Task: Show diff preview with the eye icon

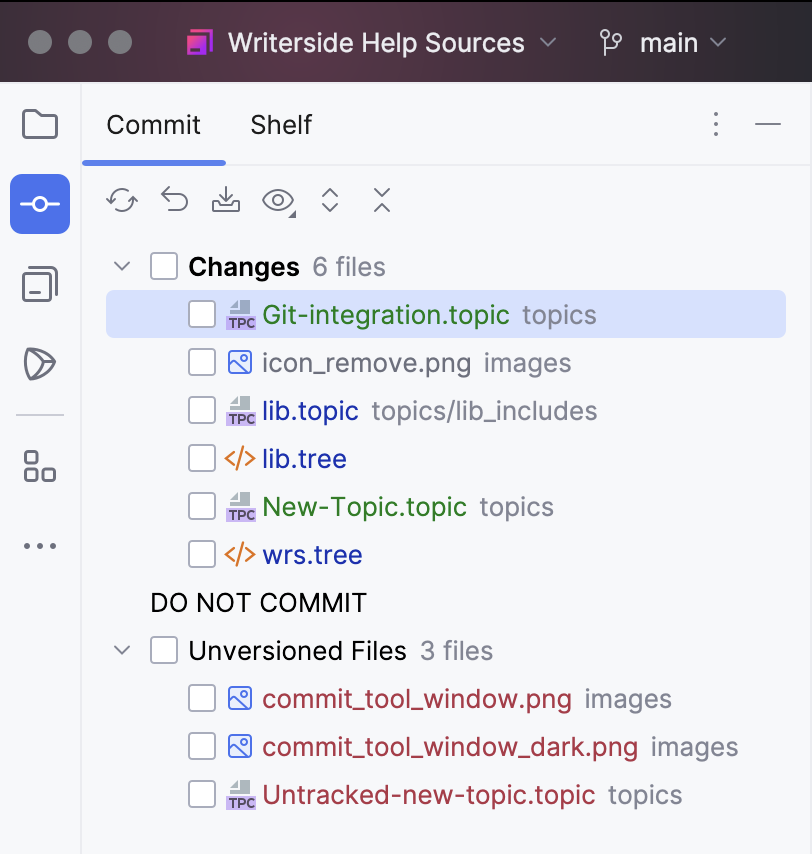Action: coord(277,200)
